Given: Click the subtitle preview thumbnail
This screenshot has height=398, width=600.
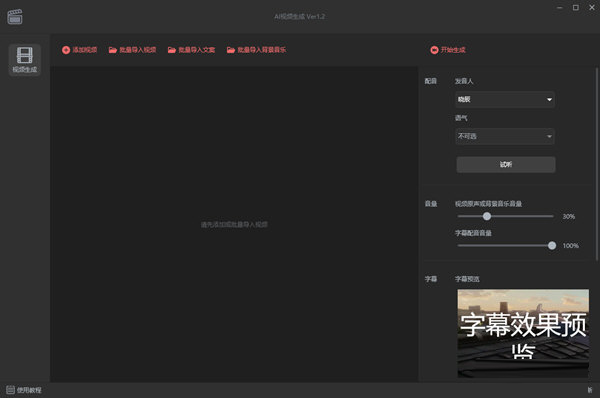Looking at the screenshot, I should [x=523, y=333].
